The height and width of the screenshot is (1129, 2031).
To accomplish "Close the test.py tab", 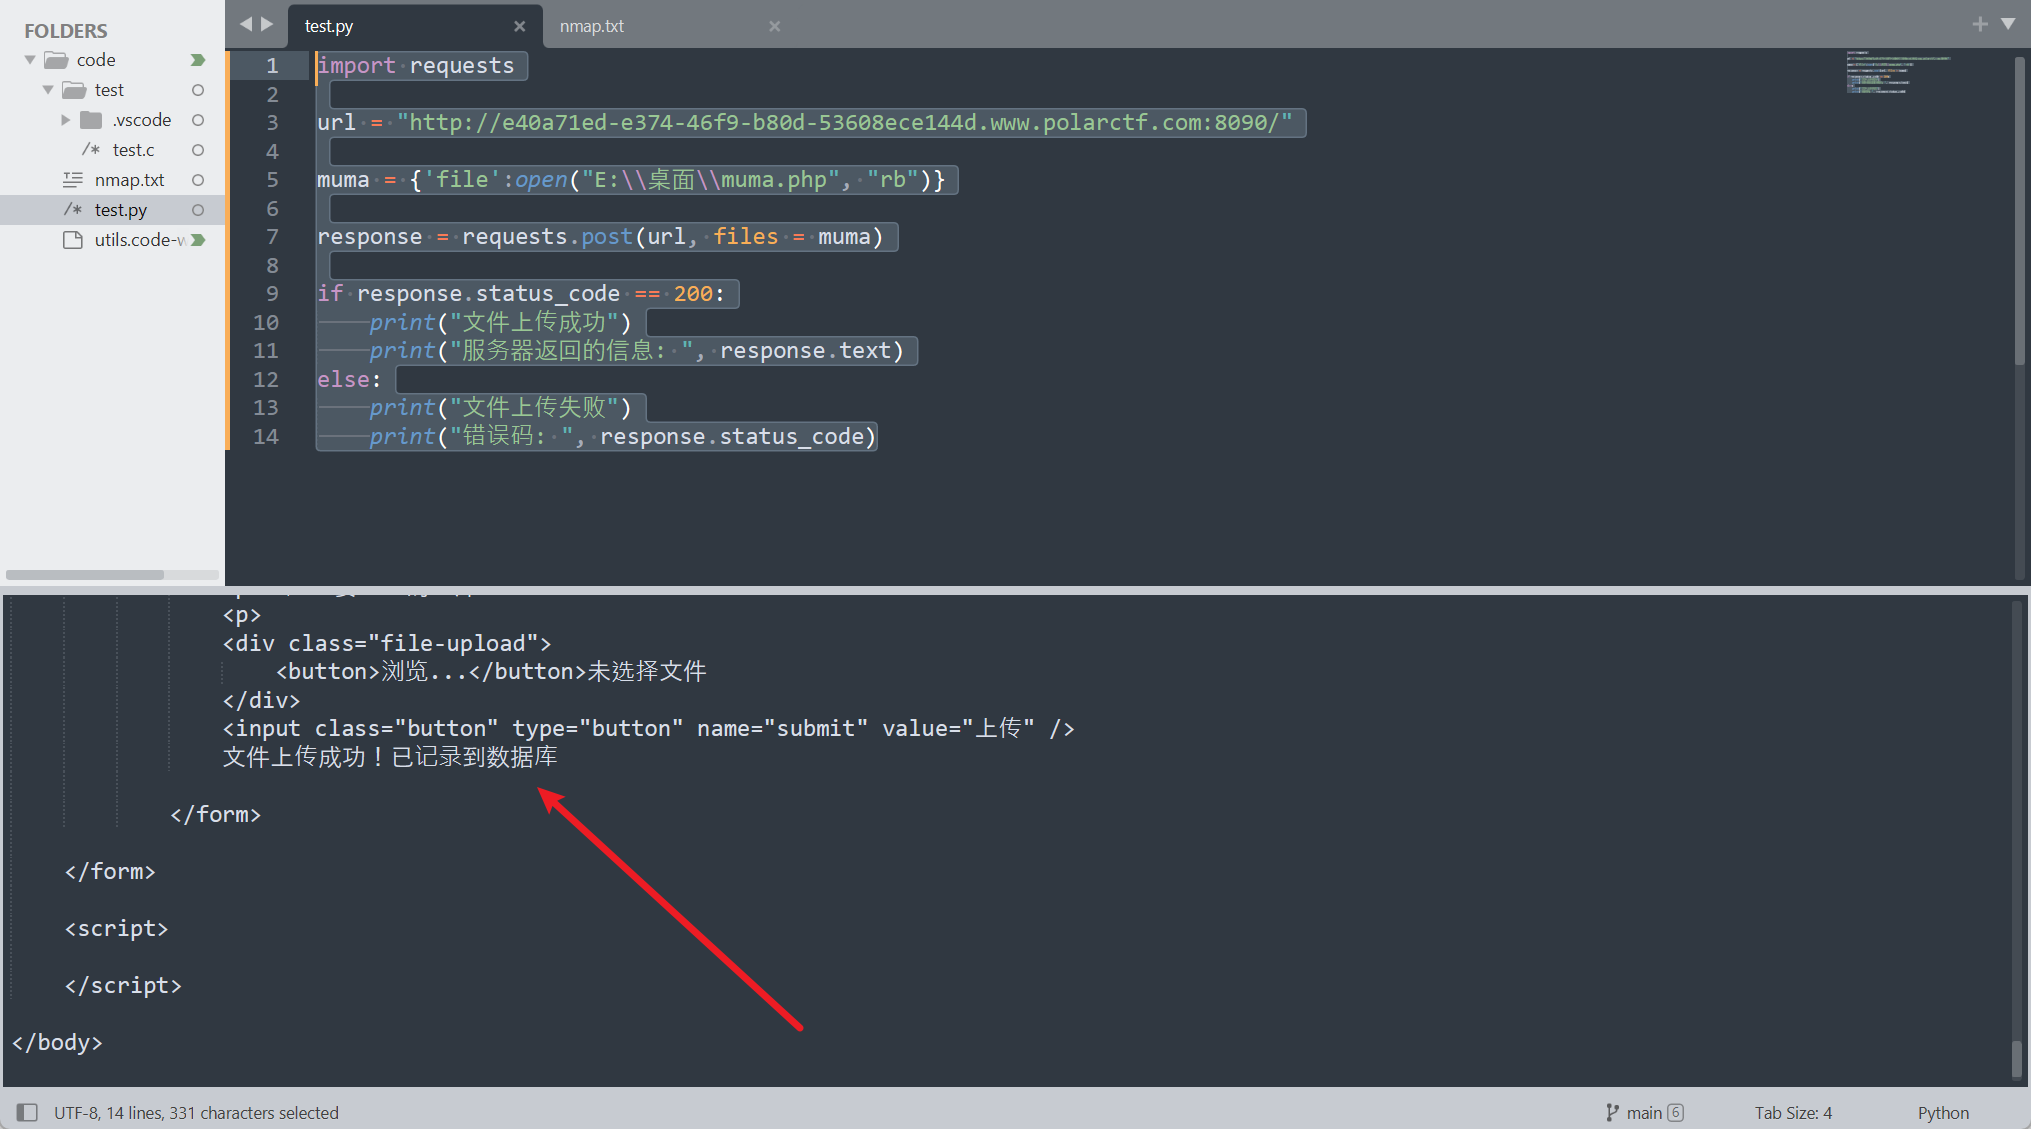I will [519, 26].
